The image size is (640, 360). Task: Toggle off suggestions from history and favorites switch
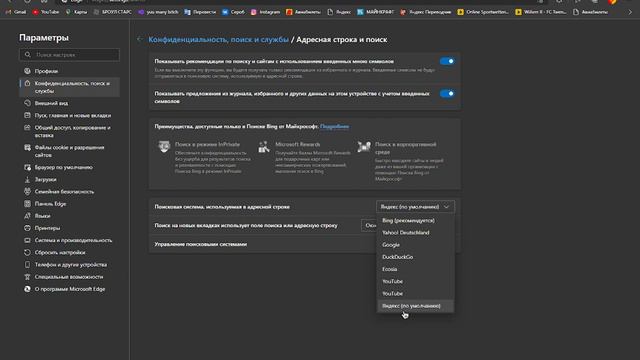click(447, 93)
